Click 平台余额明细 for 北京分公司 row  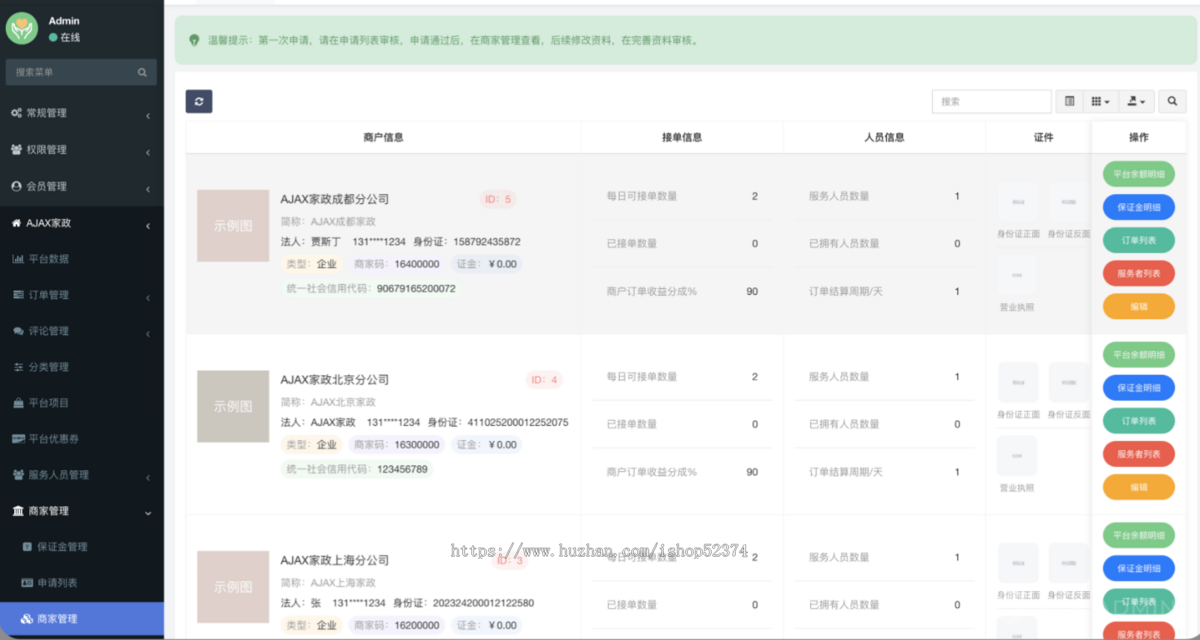point(1138,354)
